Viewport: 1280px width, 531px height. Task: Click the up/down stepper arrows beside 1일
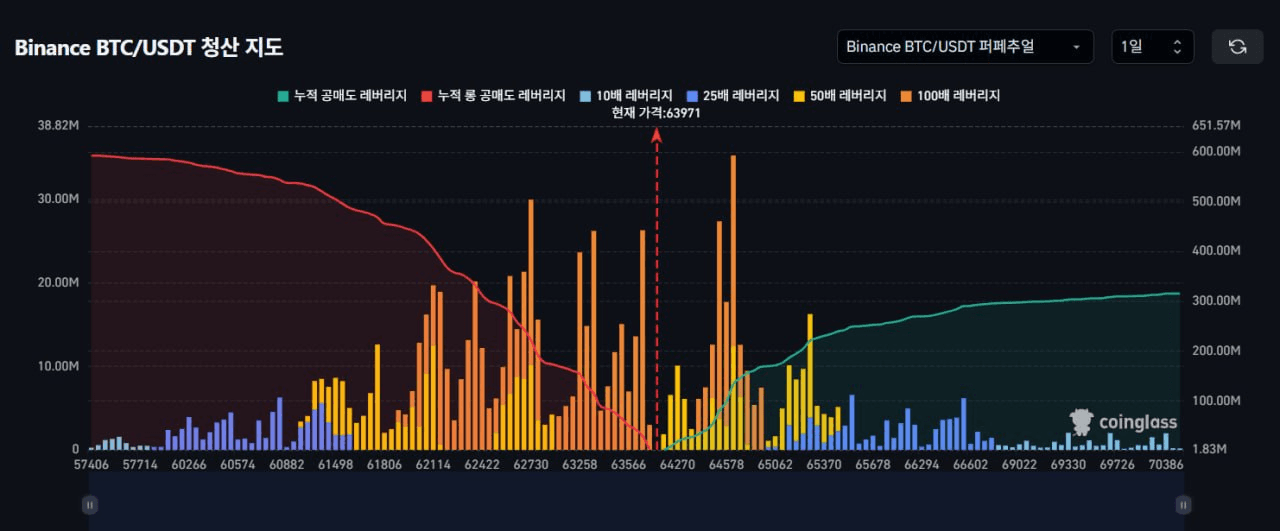pos(1177,46)
